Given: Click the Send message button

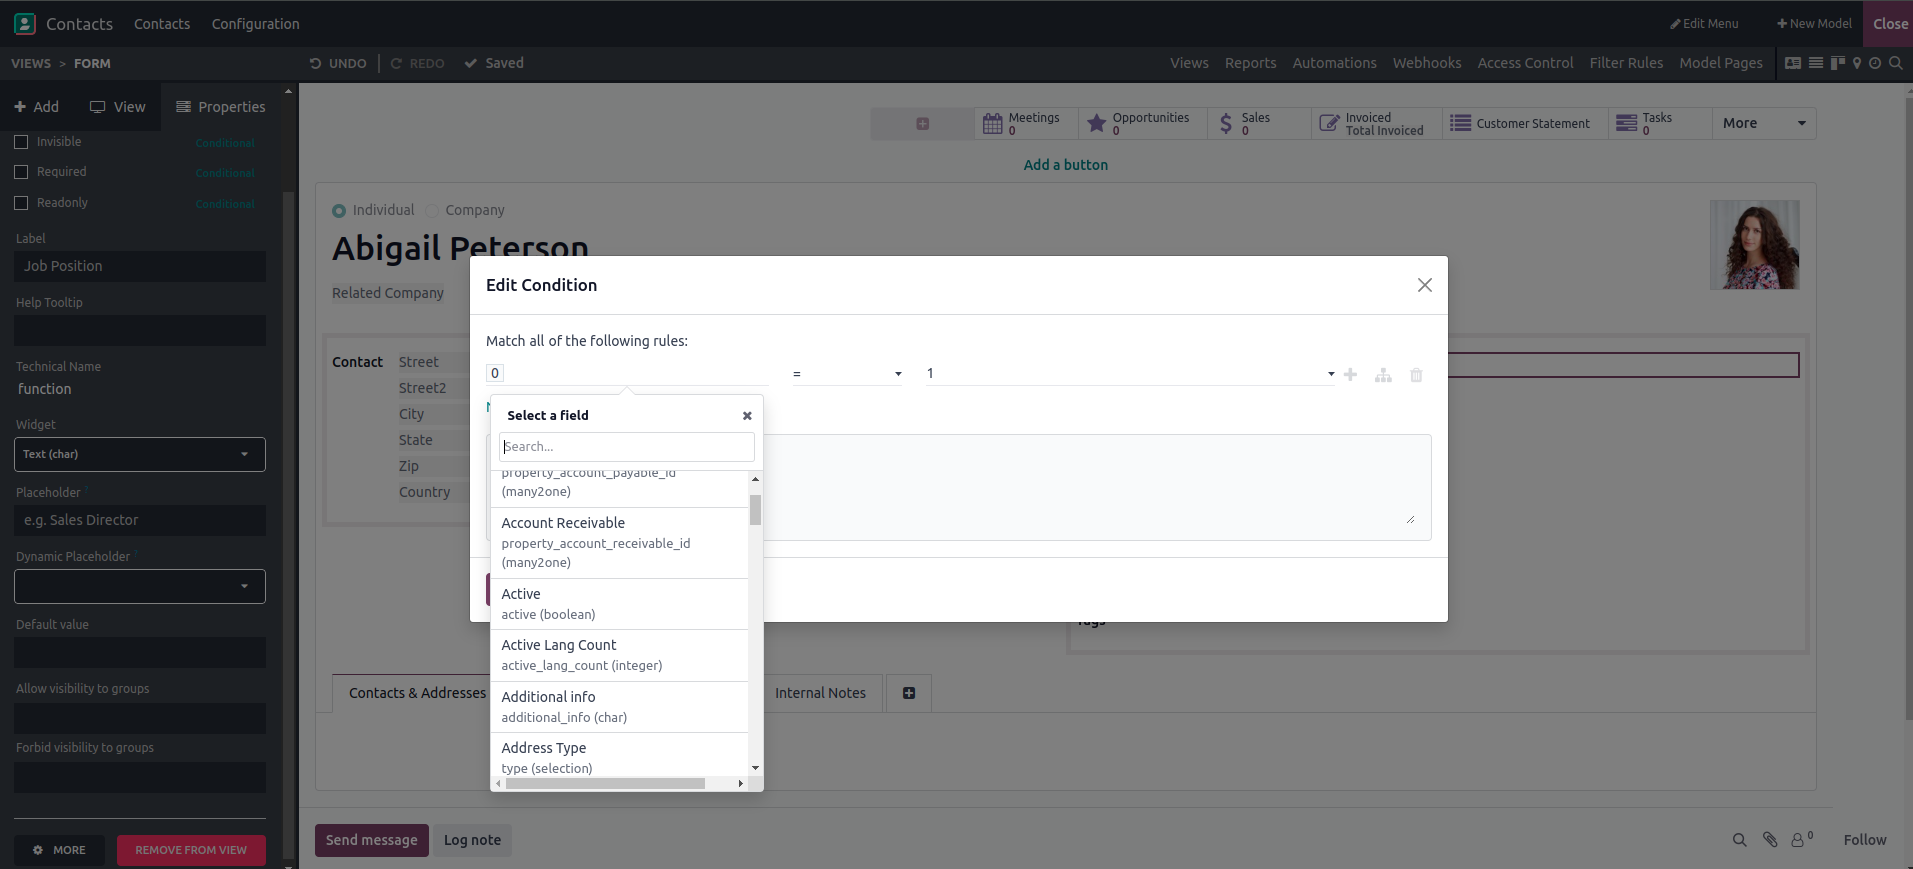Looking at the screenshot, I should pos(371,840).
